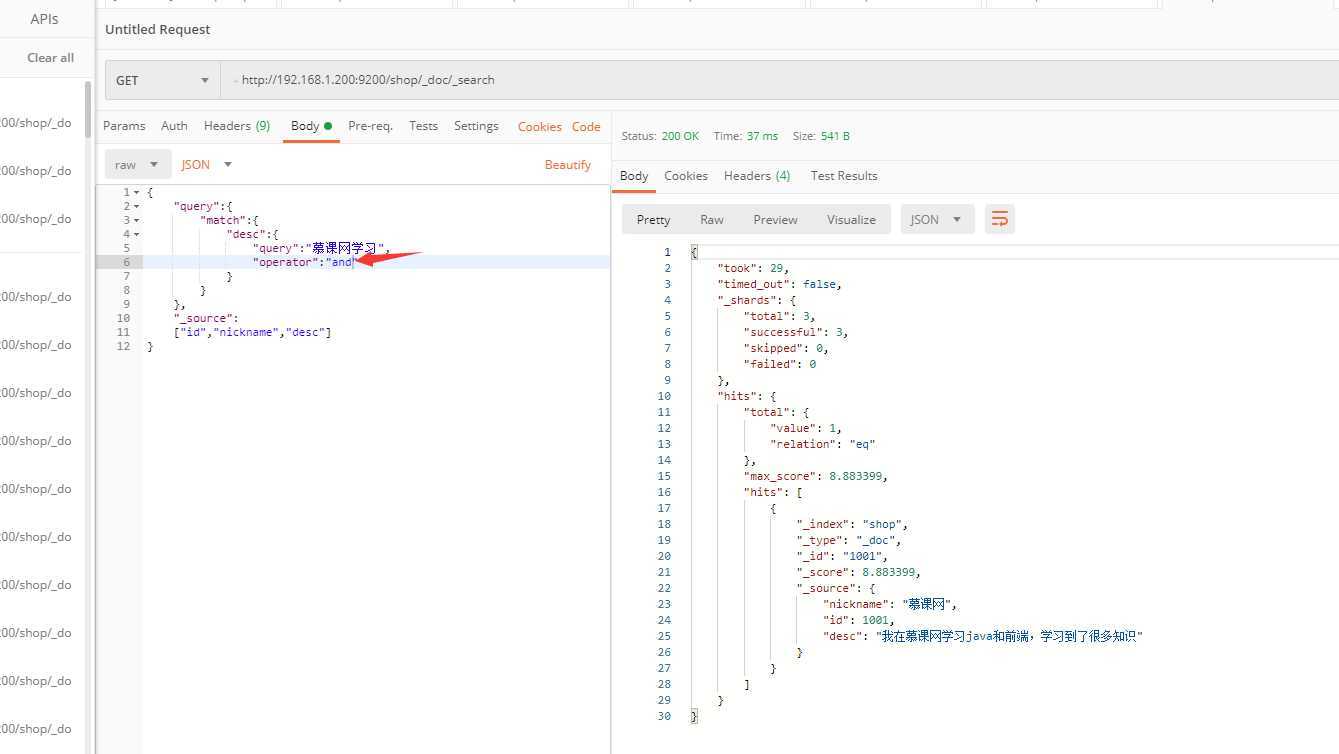Screen dimensions: 1339x754
Task: Click the "_source": line in request body
Action: point(206,318)
